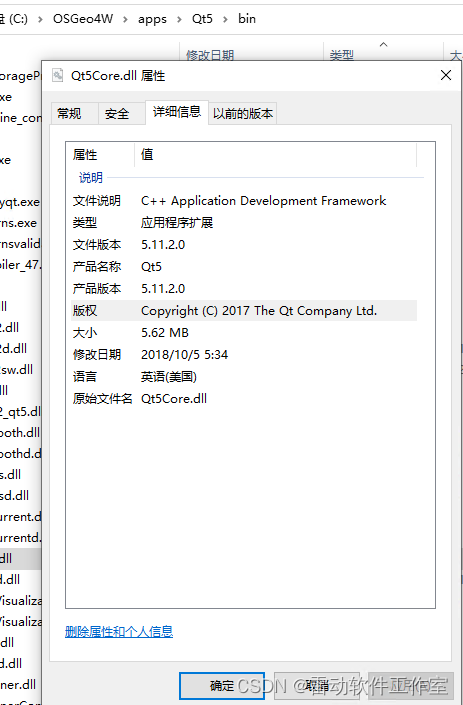Click the Qt5Core.dll file icon in the dialog title bar

58,75
